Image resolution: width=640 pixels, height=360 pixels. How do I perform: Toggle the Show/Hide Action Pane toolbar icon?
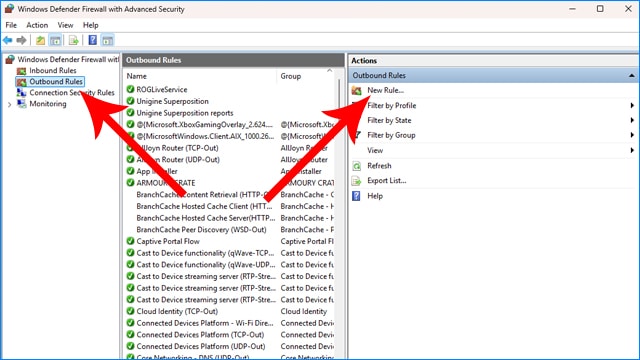[x=107, y=40]
